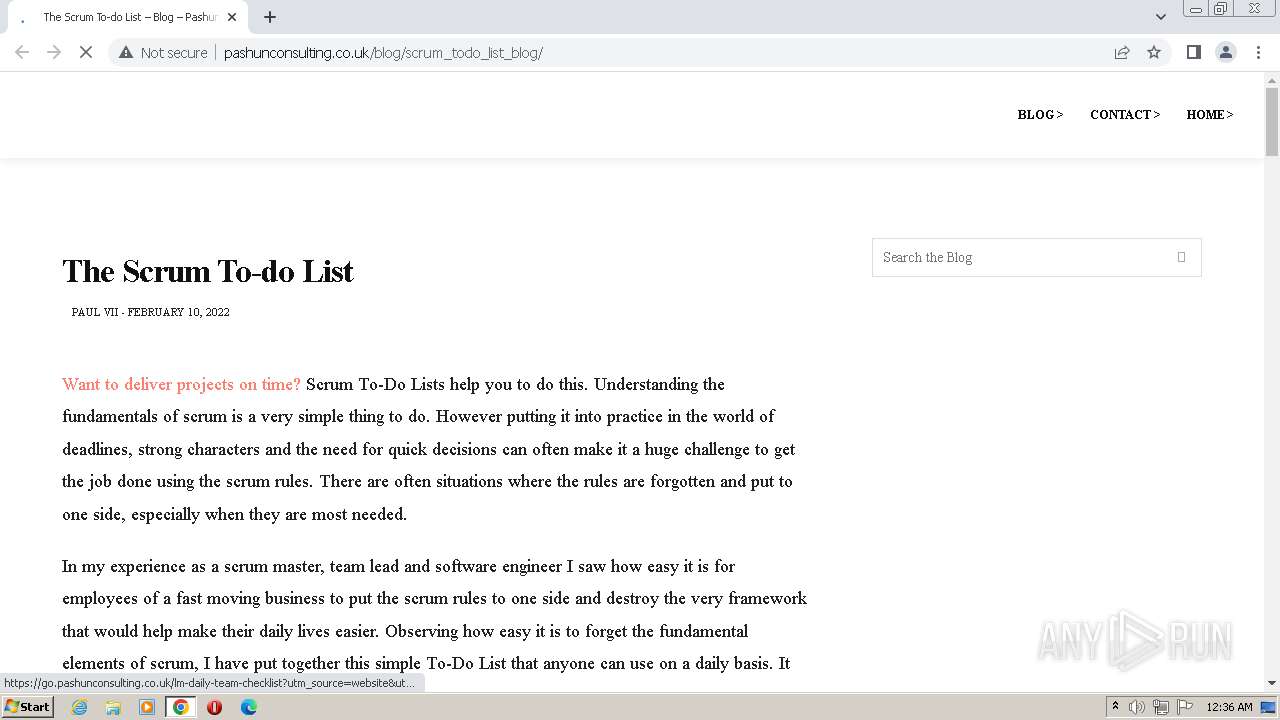Open Microsoft Edge from taskbar
The width and height of the screenshot is (1280, 720).
(248, 707)
